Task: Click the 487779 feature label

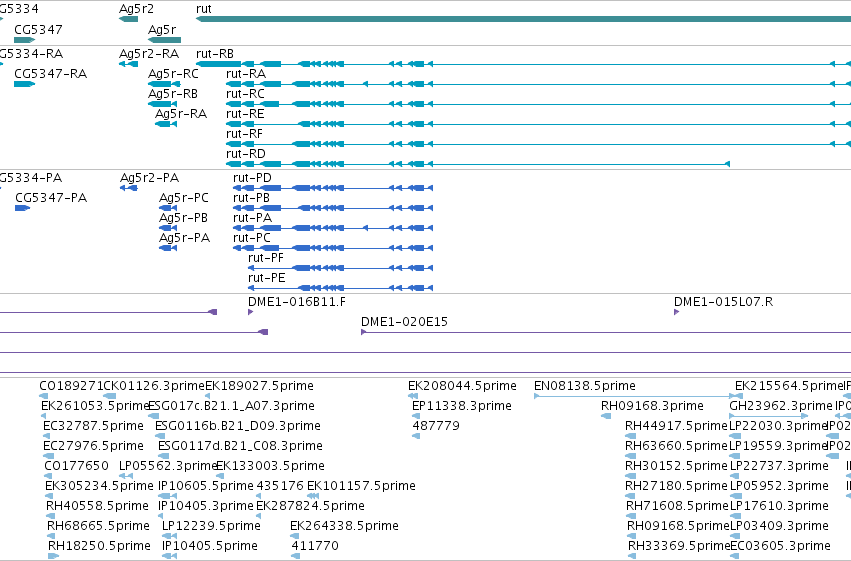Action: pyautogui.click(x=436, y=426)
